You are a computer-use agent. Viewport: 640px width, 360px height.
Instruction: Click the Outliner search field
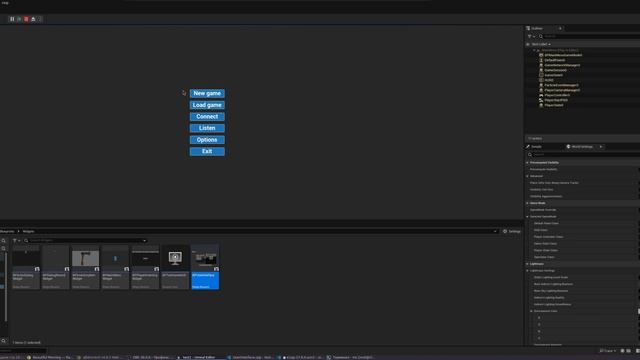pos(590,36)
